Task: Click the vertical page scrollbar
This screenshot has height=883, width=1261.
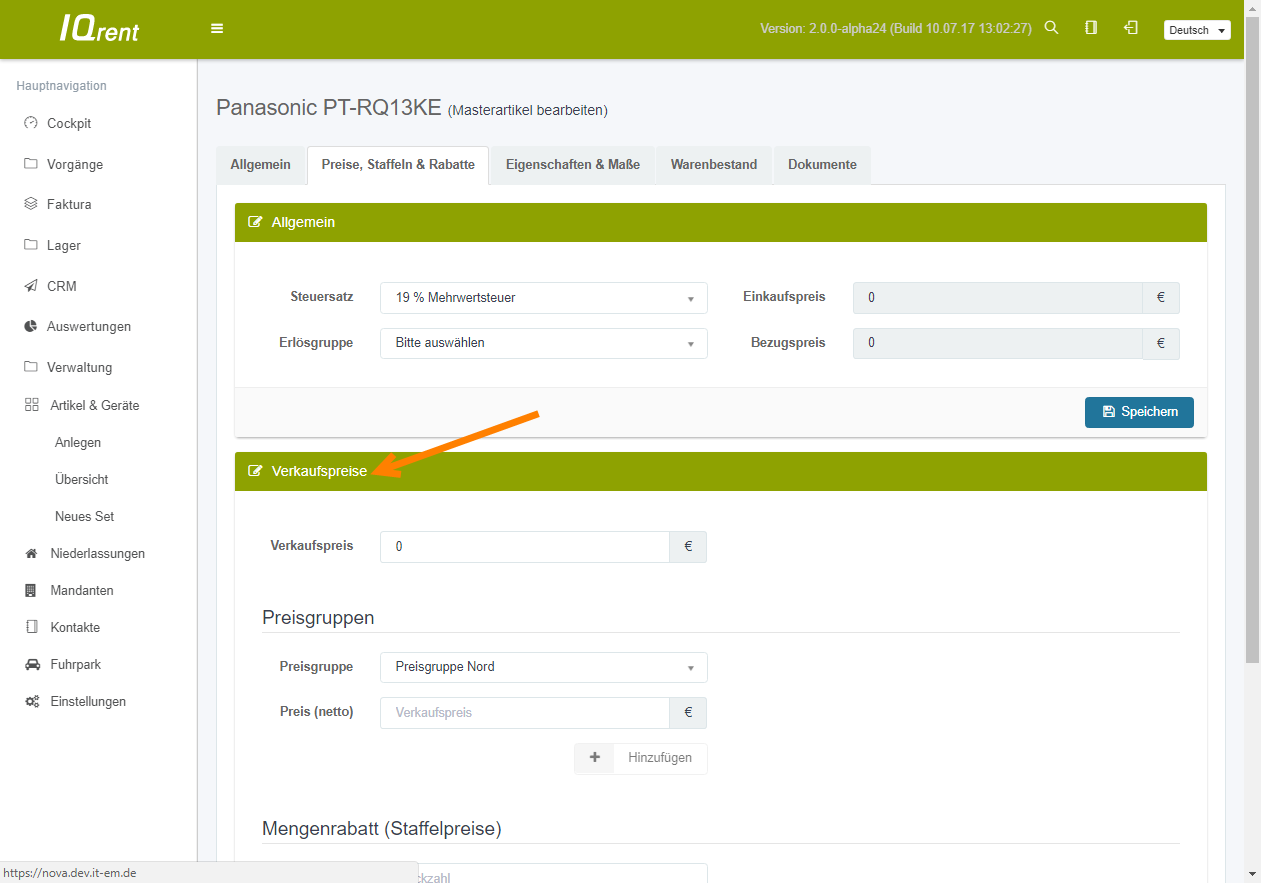Action: click(1252, 340)
